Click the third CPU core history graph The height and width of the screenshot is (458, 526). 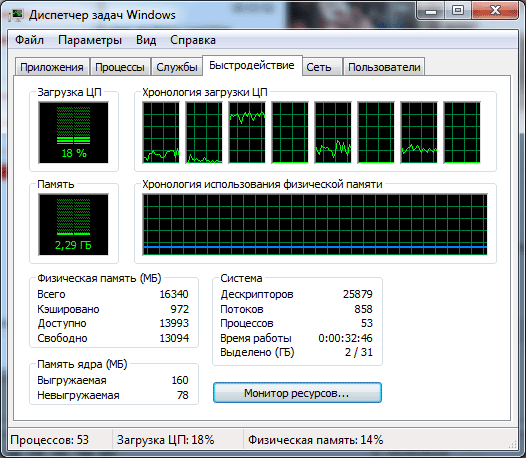point(247,133)
